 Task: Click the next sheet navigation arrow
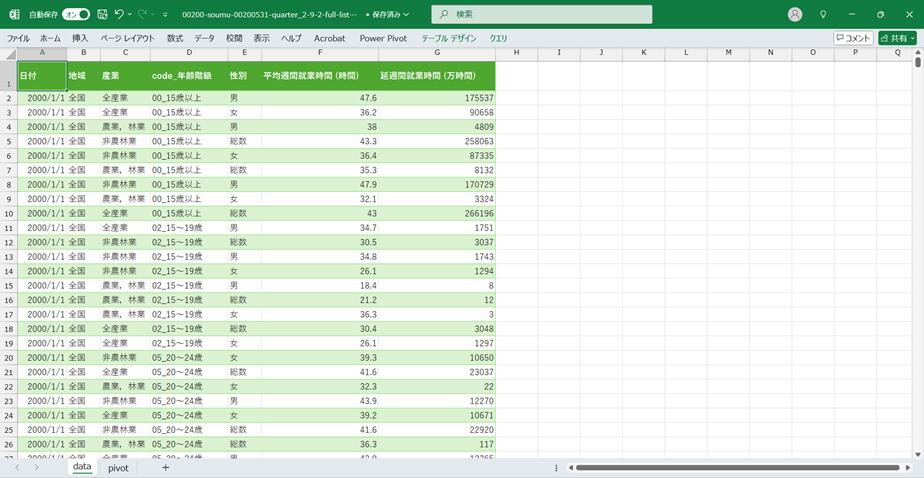pos(37,467)
